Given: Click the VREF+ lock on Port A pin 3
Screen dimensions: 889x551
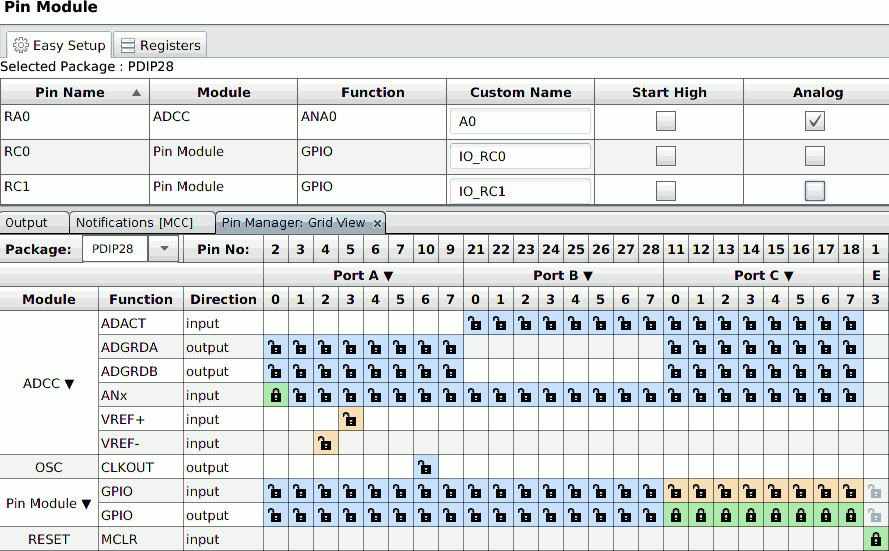Looking at the screenshot, I should point(351,420).
